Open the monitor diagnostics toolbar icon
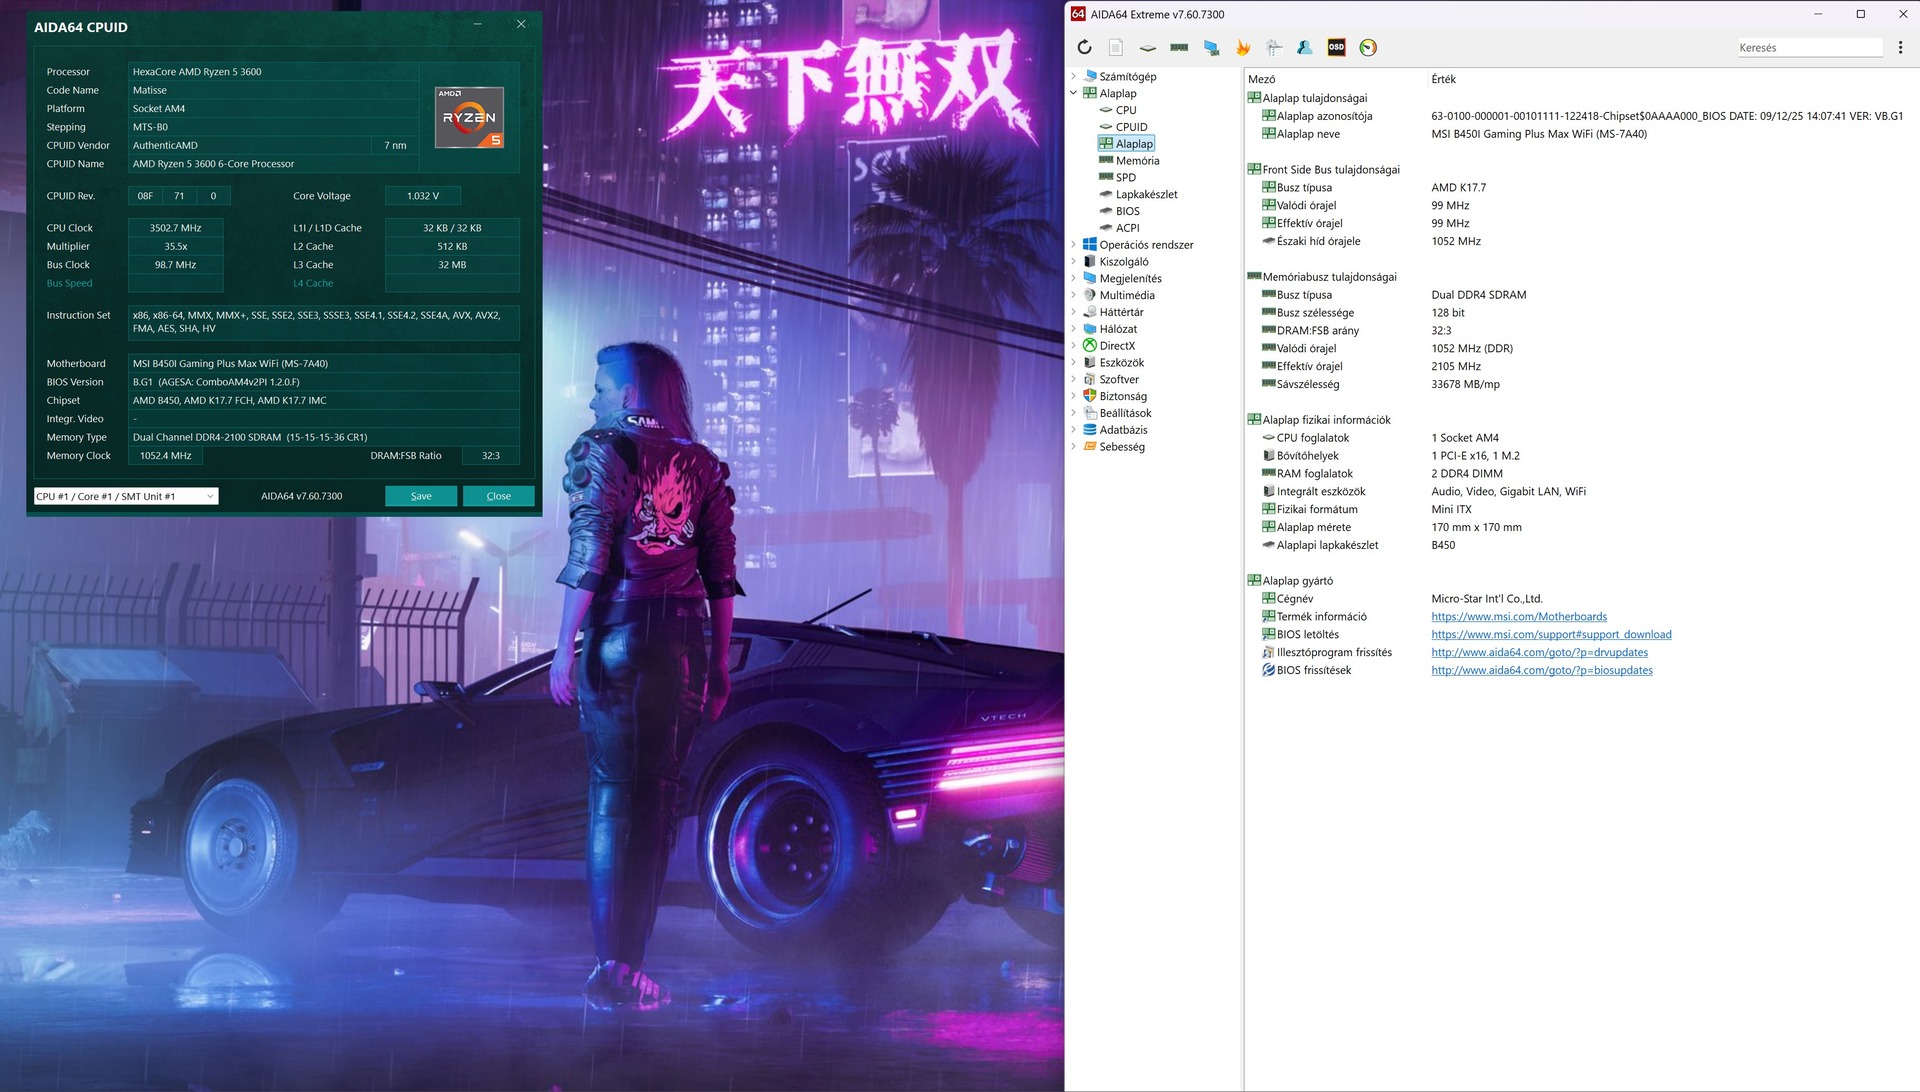 1211,47
